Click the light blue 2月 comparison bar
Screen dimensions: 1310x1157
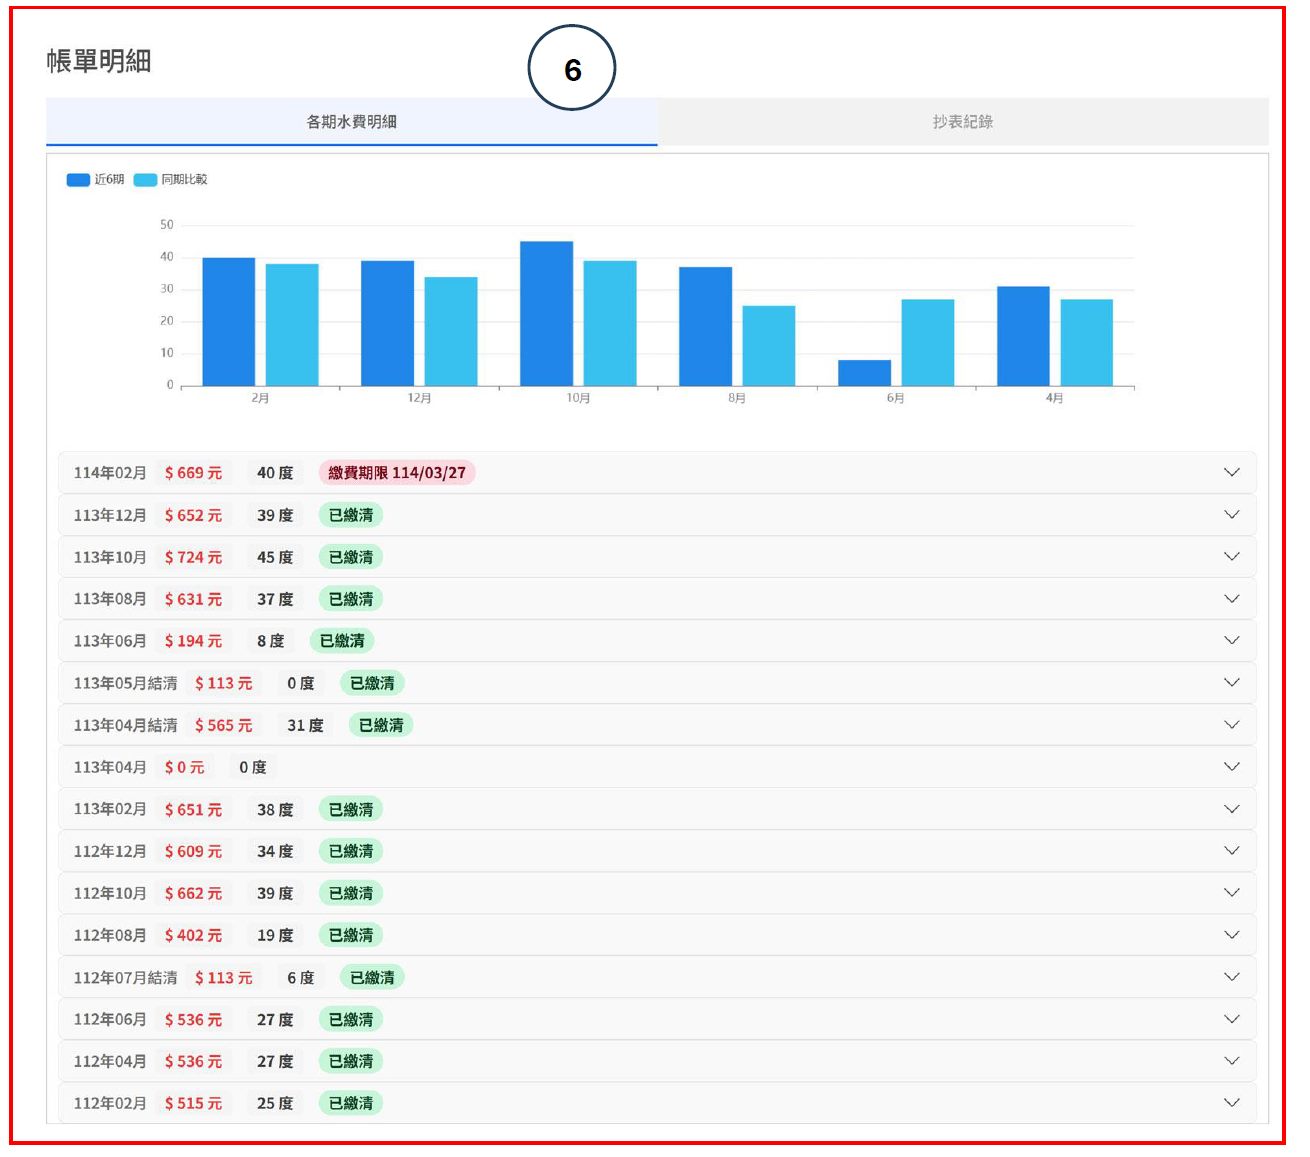coord(292,325)
